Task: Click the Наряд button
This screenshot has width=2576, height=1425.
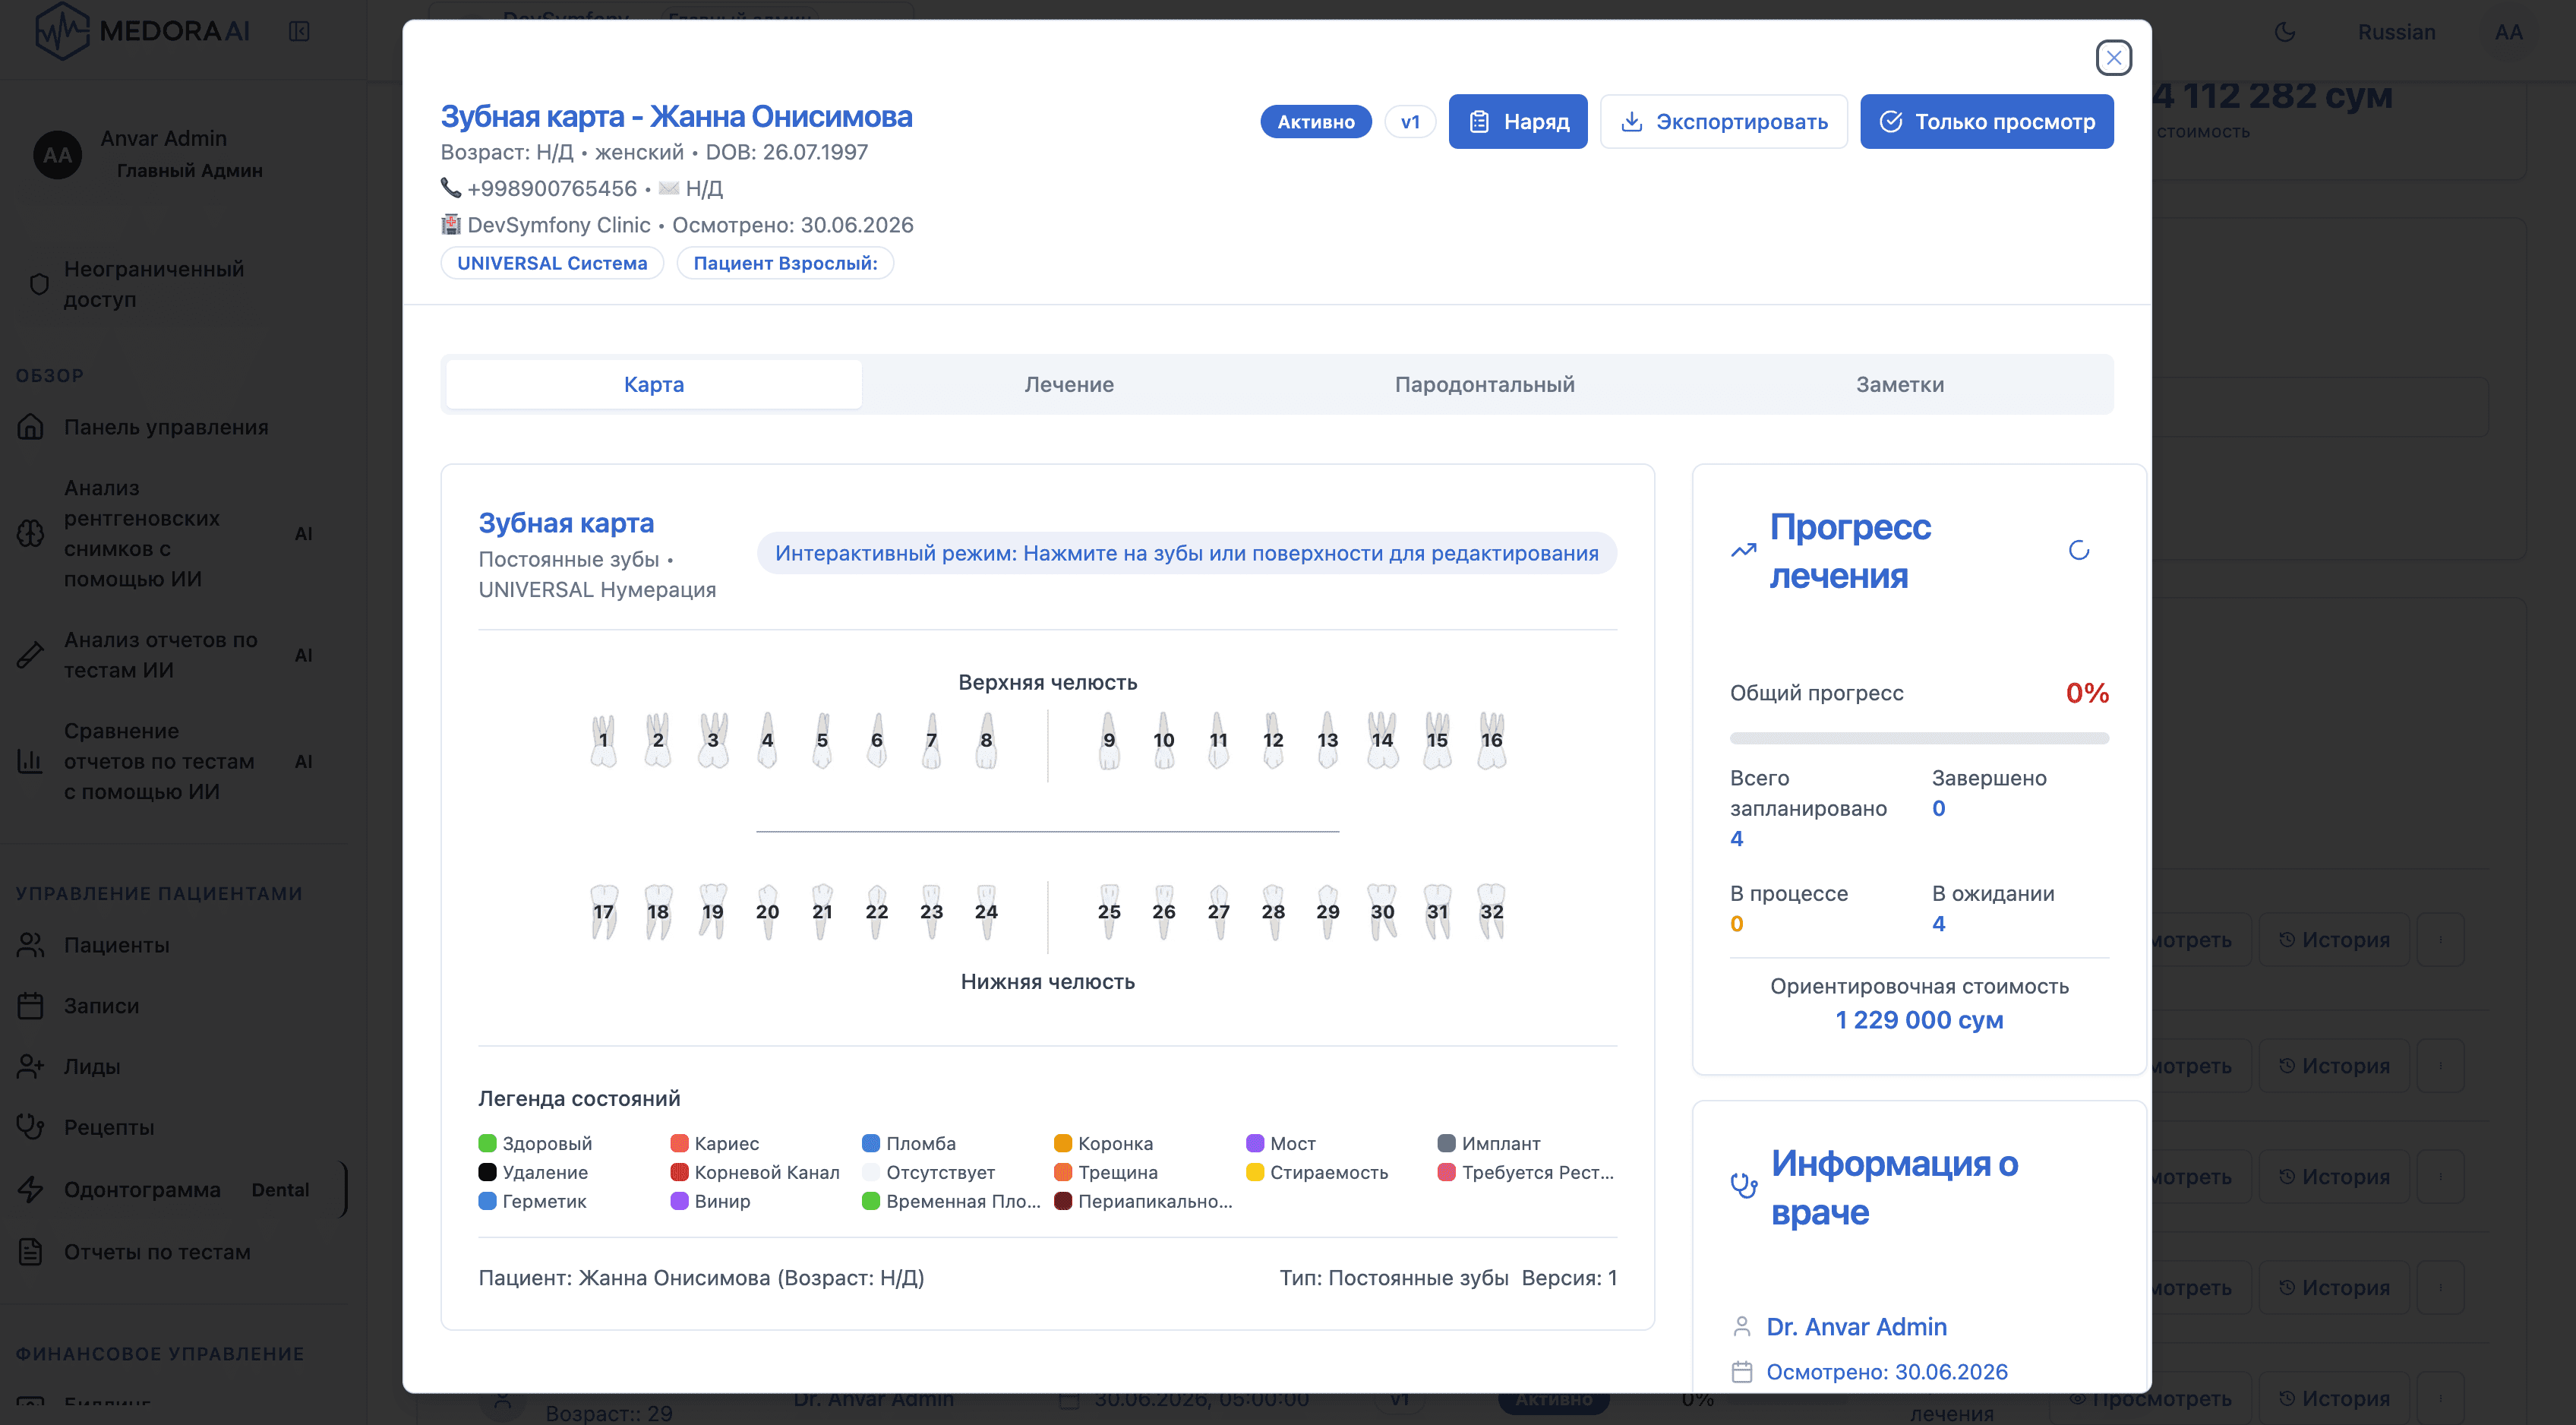Action: click(1517, 122)
